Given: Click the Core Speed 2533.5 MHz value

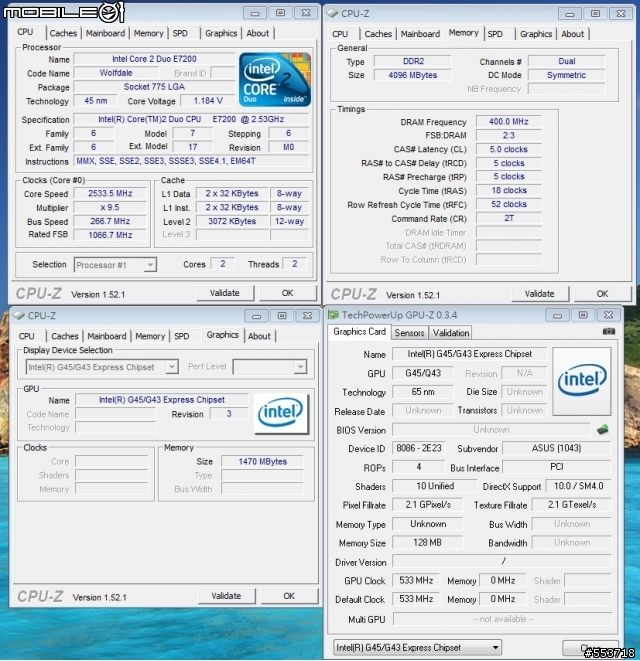Looking at the screenshot, I should pyautogui.click(x=110, y=193).
